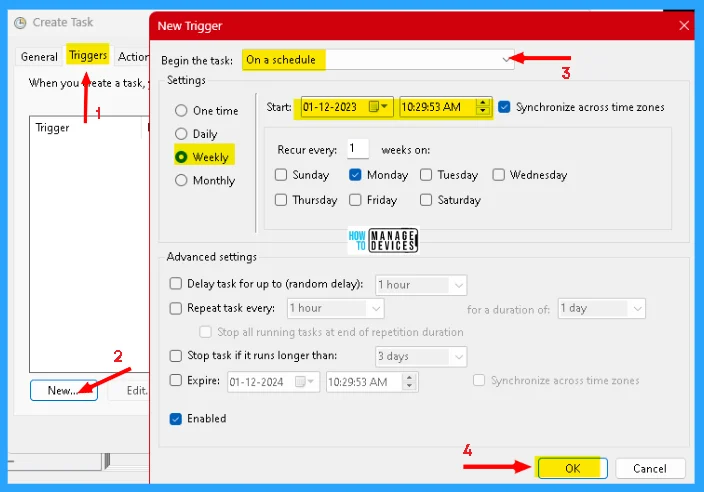Close the New Trigger dialog
The image size is (704, 492).
[x=684, y=26]
